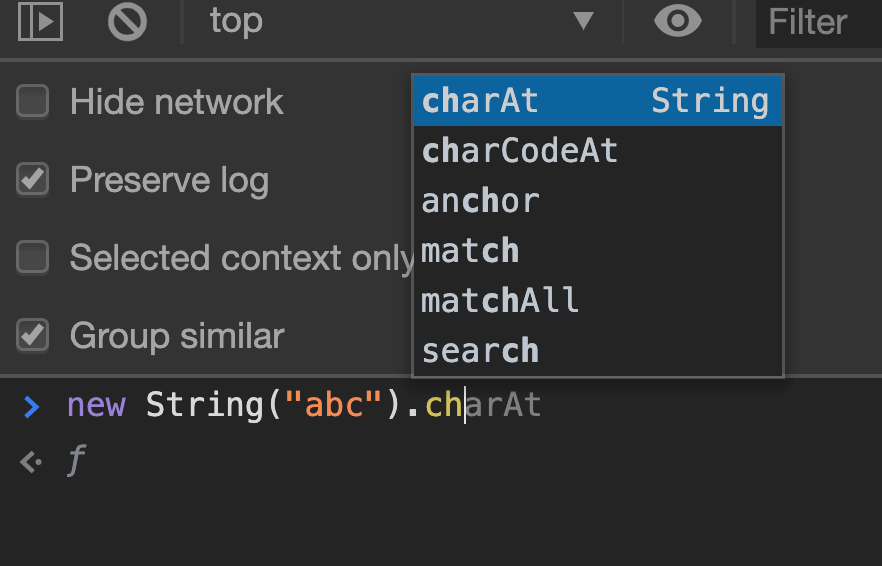Pick search from the autocomplete popup

click(x=596, y=351)
